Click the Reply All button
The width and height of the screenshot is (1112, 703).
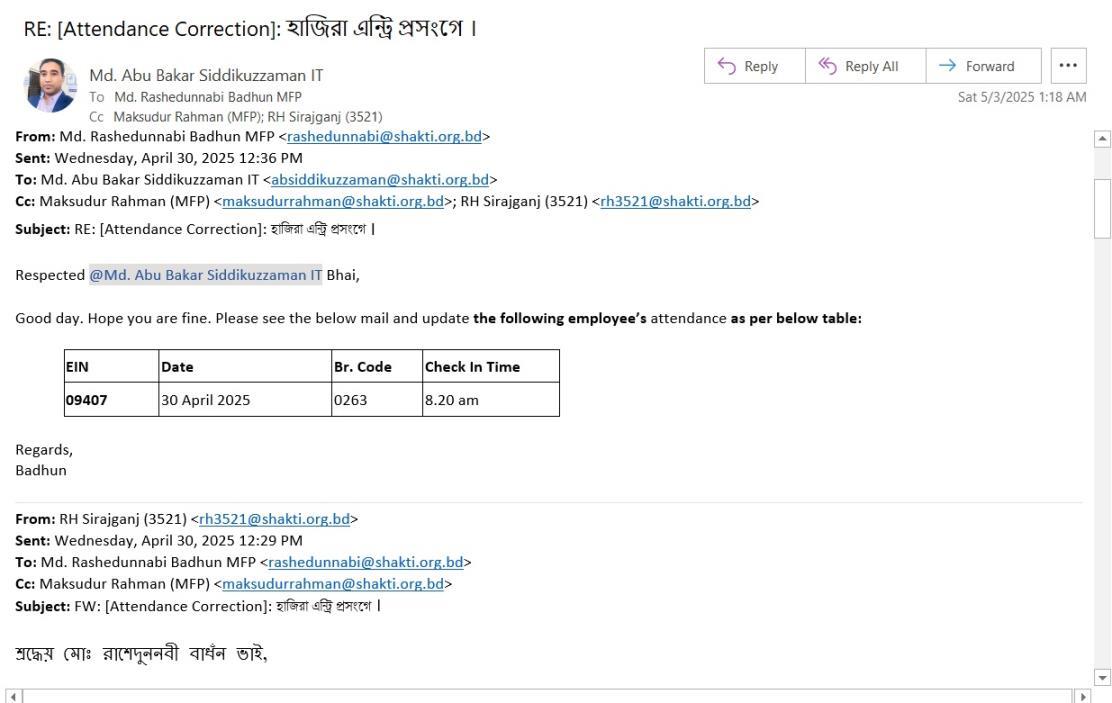point(865,66)
